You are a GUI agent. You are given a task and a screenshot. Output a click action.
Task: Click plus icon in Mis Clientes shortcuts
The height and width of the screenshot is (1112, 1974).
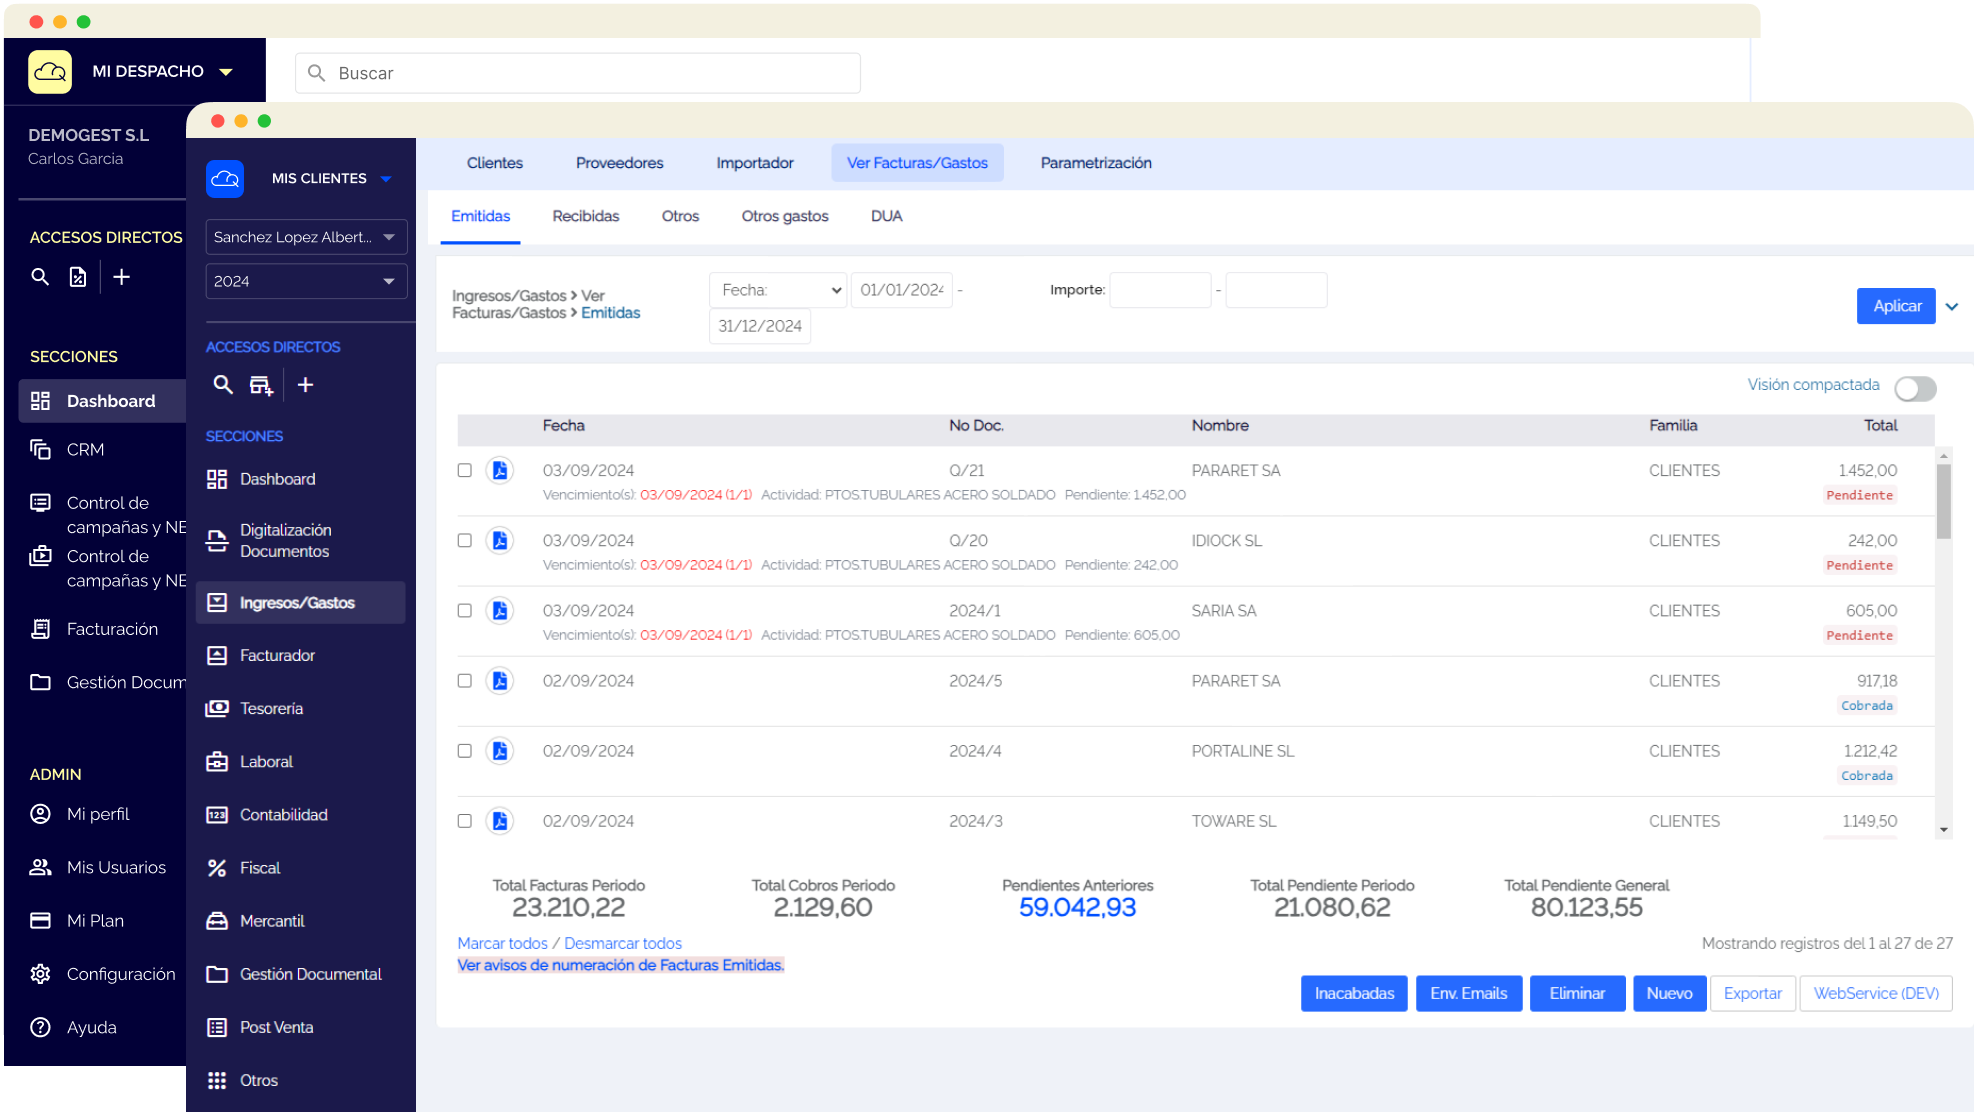click(306, 385)
